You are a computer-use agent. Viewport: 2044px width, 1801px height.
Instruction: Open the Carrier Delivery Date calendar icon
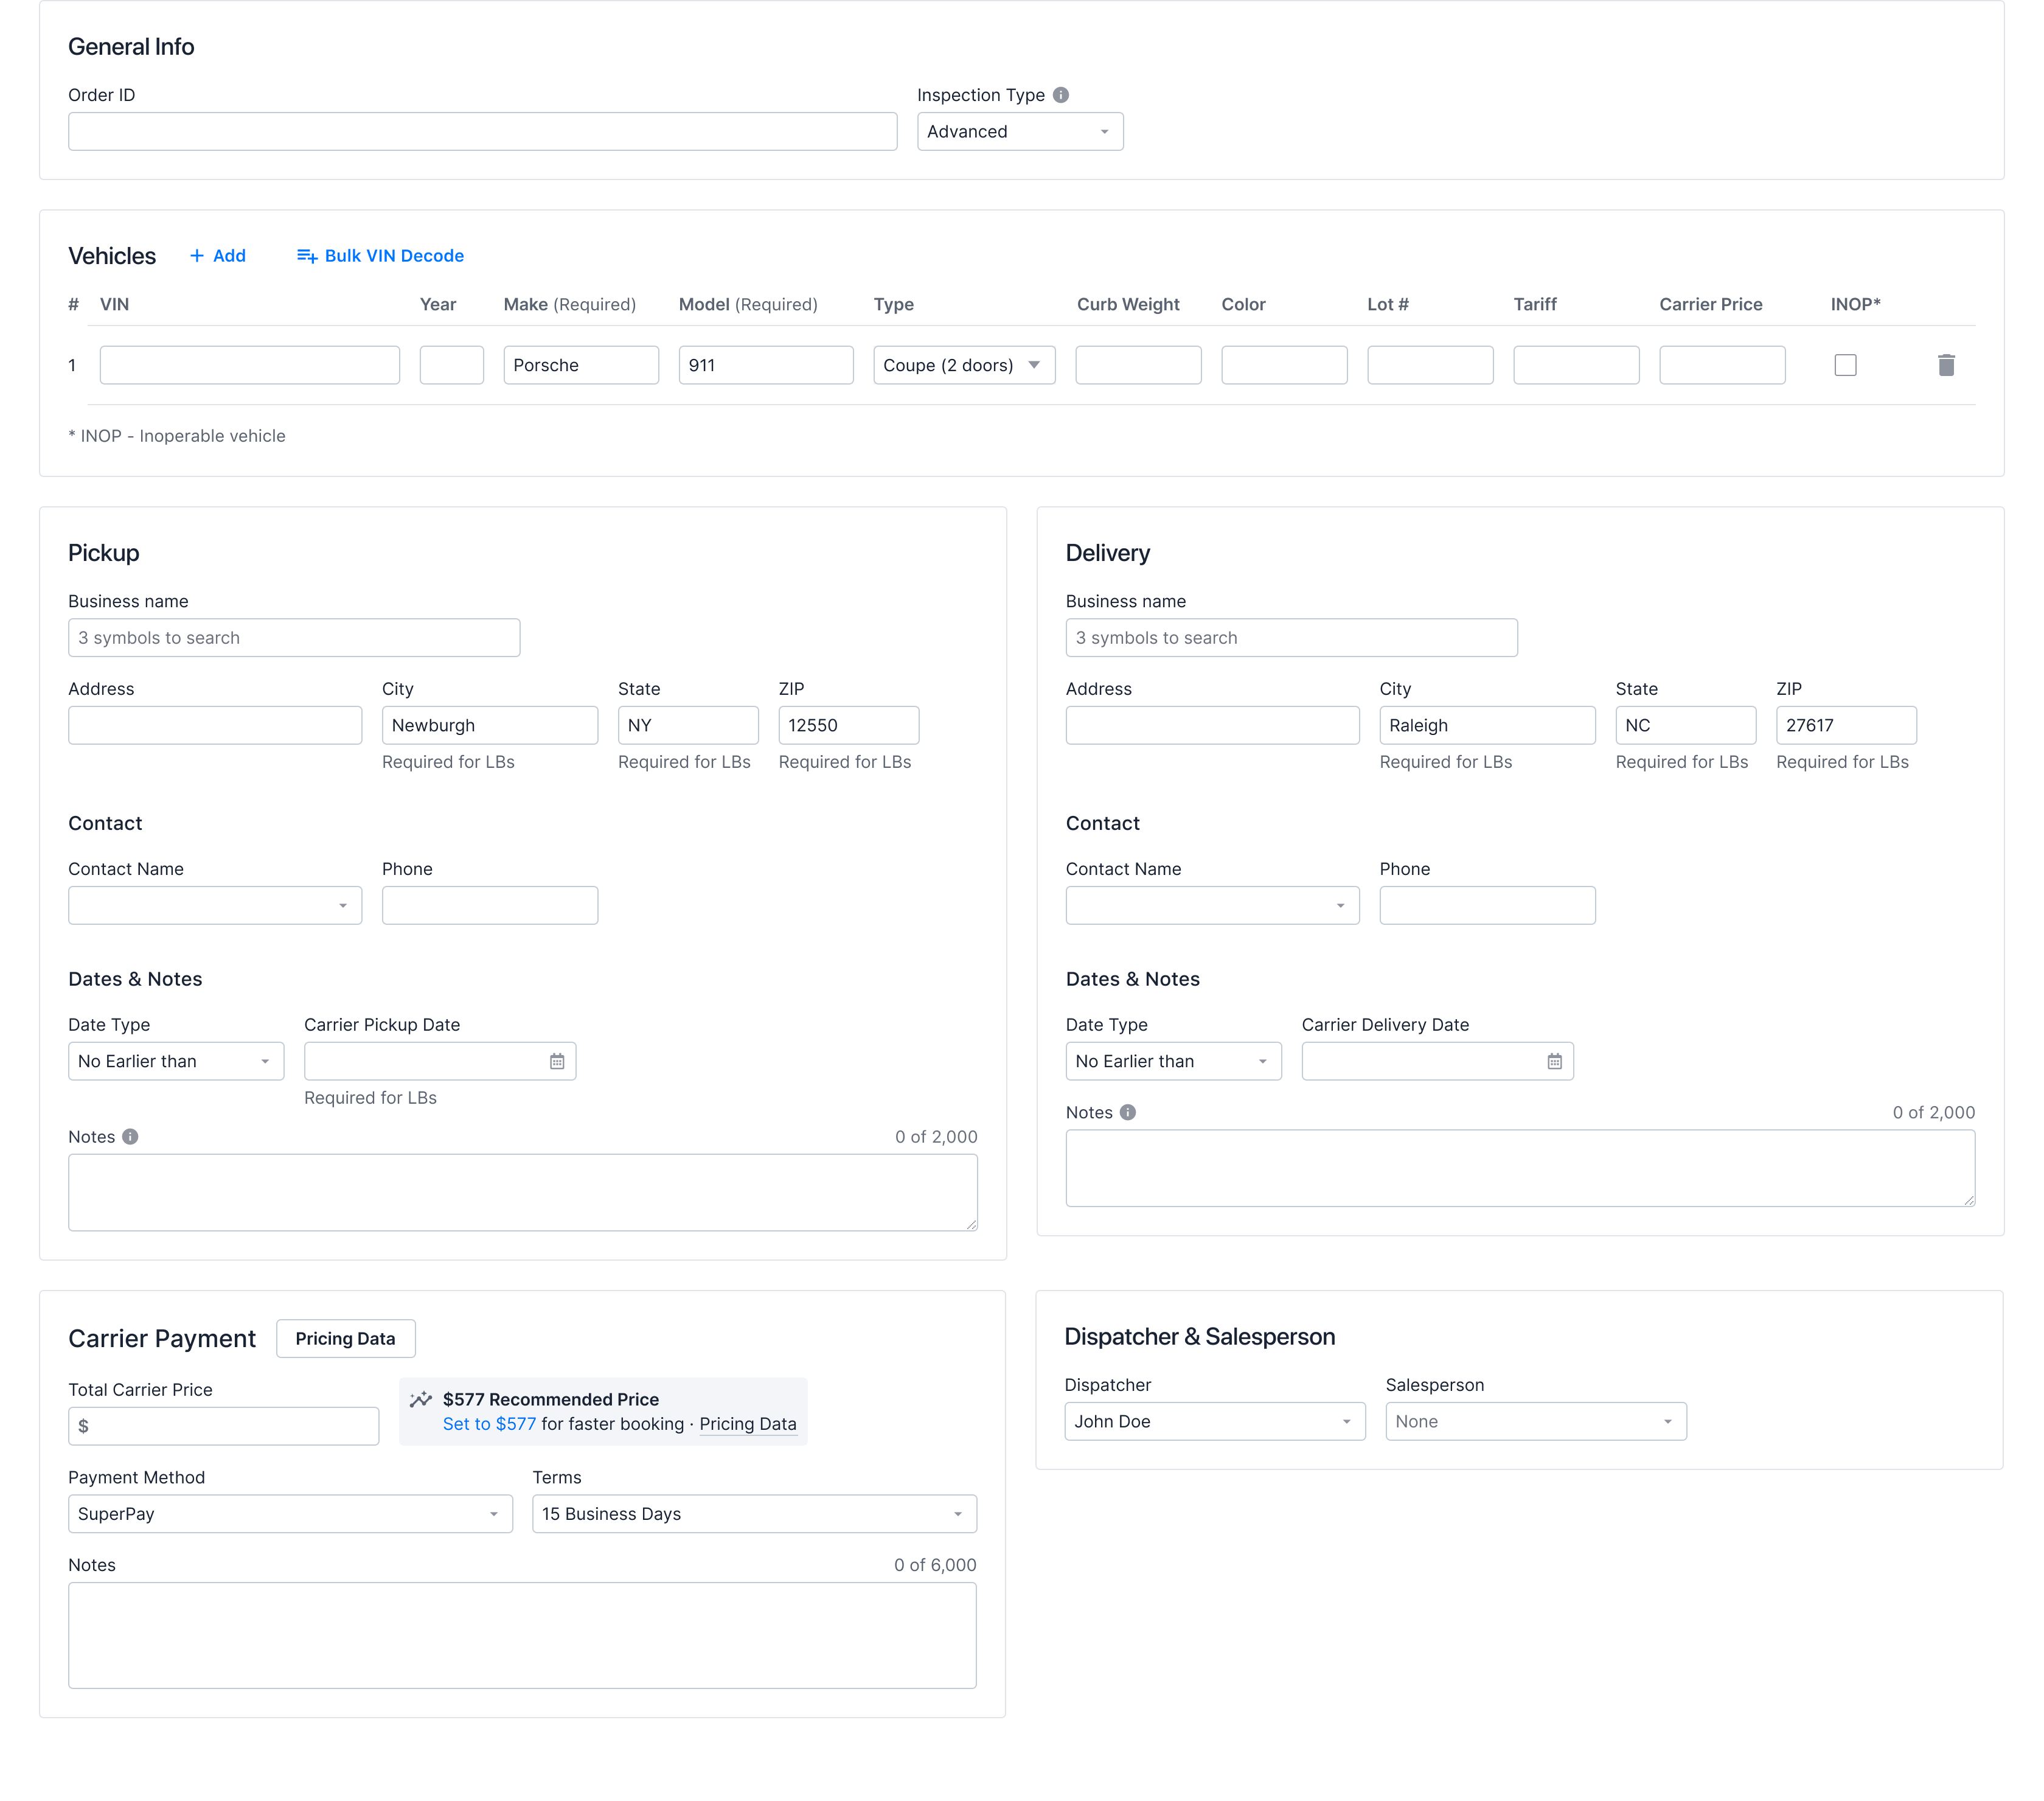[x=1554, y=1061]
